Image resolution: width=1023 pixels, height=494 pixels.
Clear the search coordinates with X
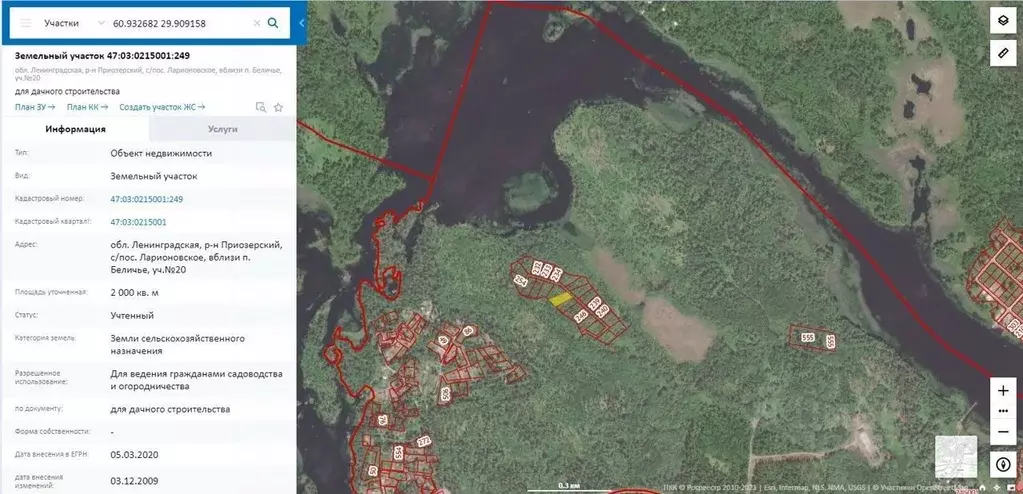tap(256, 22)
